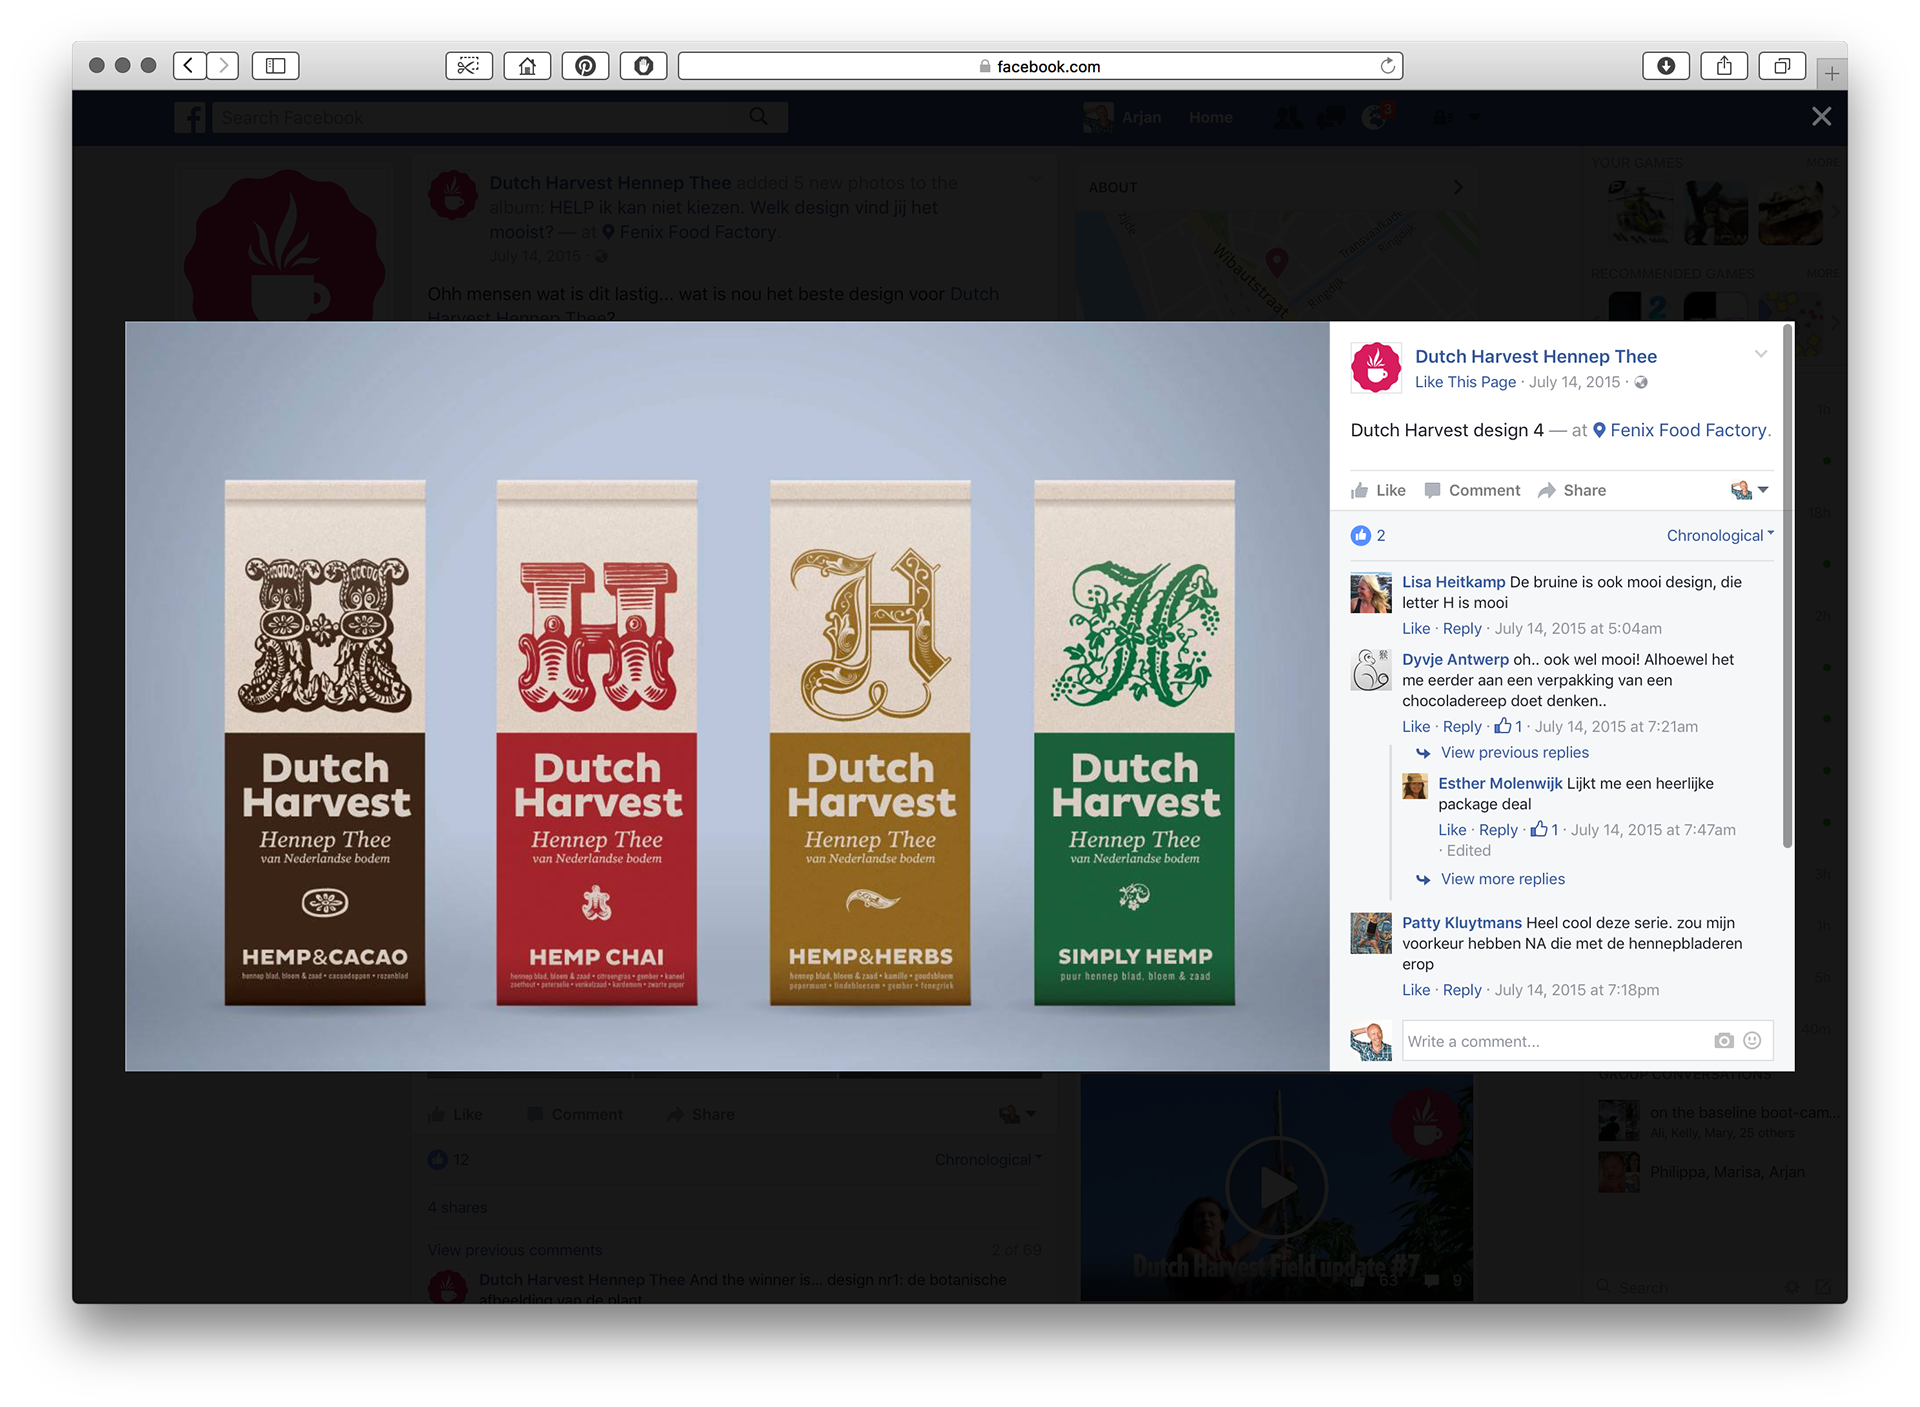Open the comment-as identity selector dropdown
This screenshot has height=1407, width=1920.
coord(1749,490)
